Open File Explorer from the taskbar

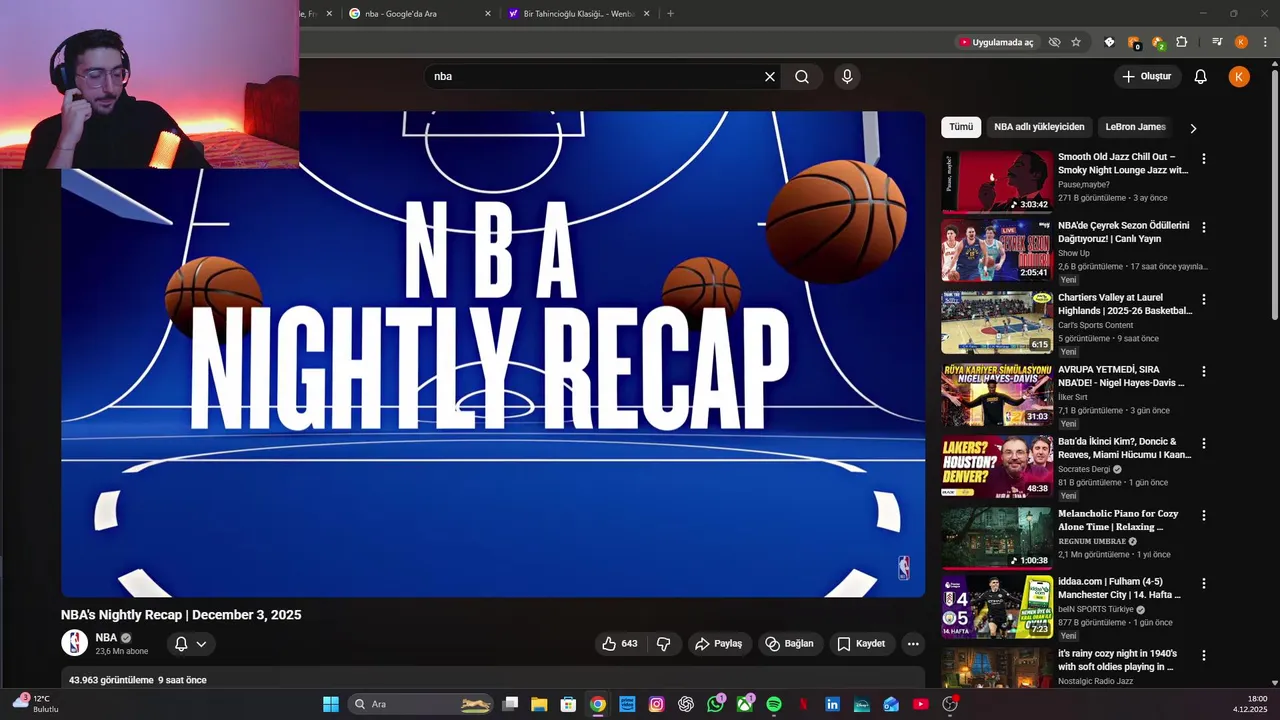click(539, 704)
